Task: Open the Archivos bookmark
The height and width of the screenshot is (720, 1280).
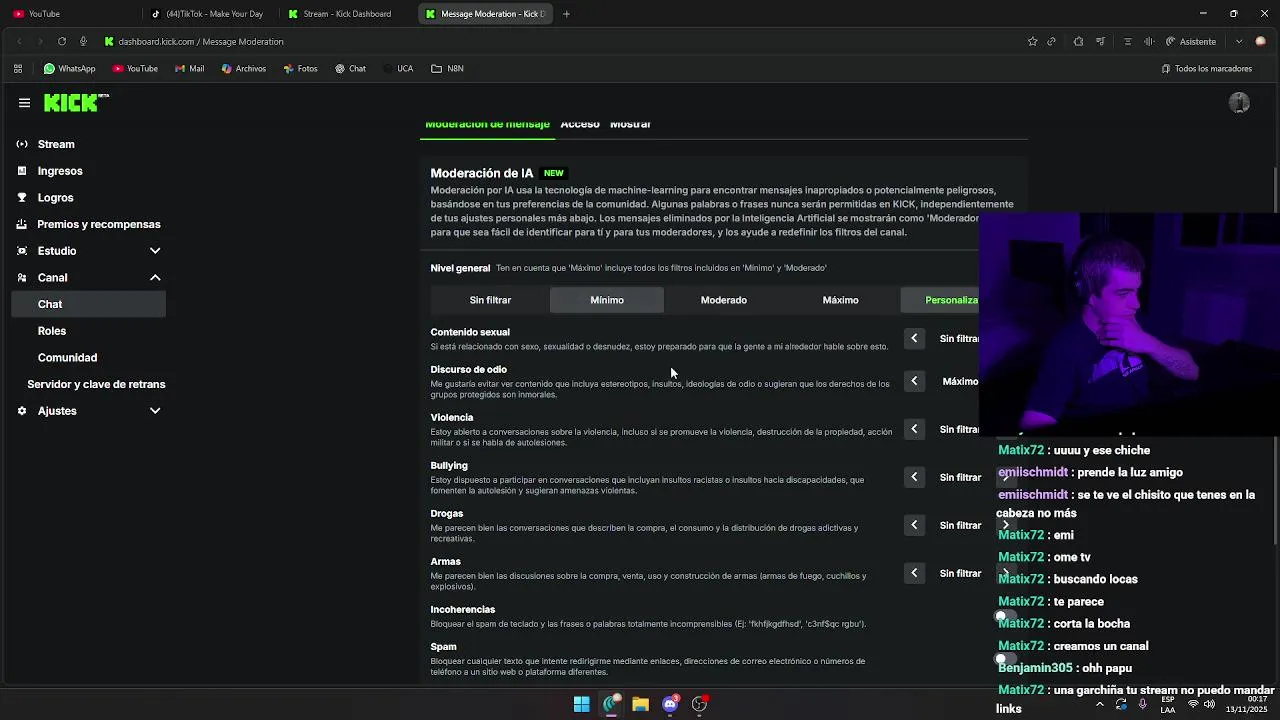Action: point(243,69)
